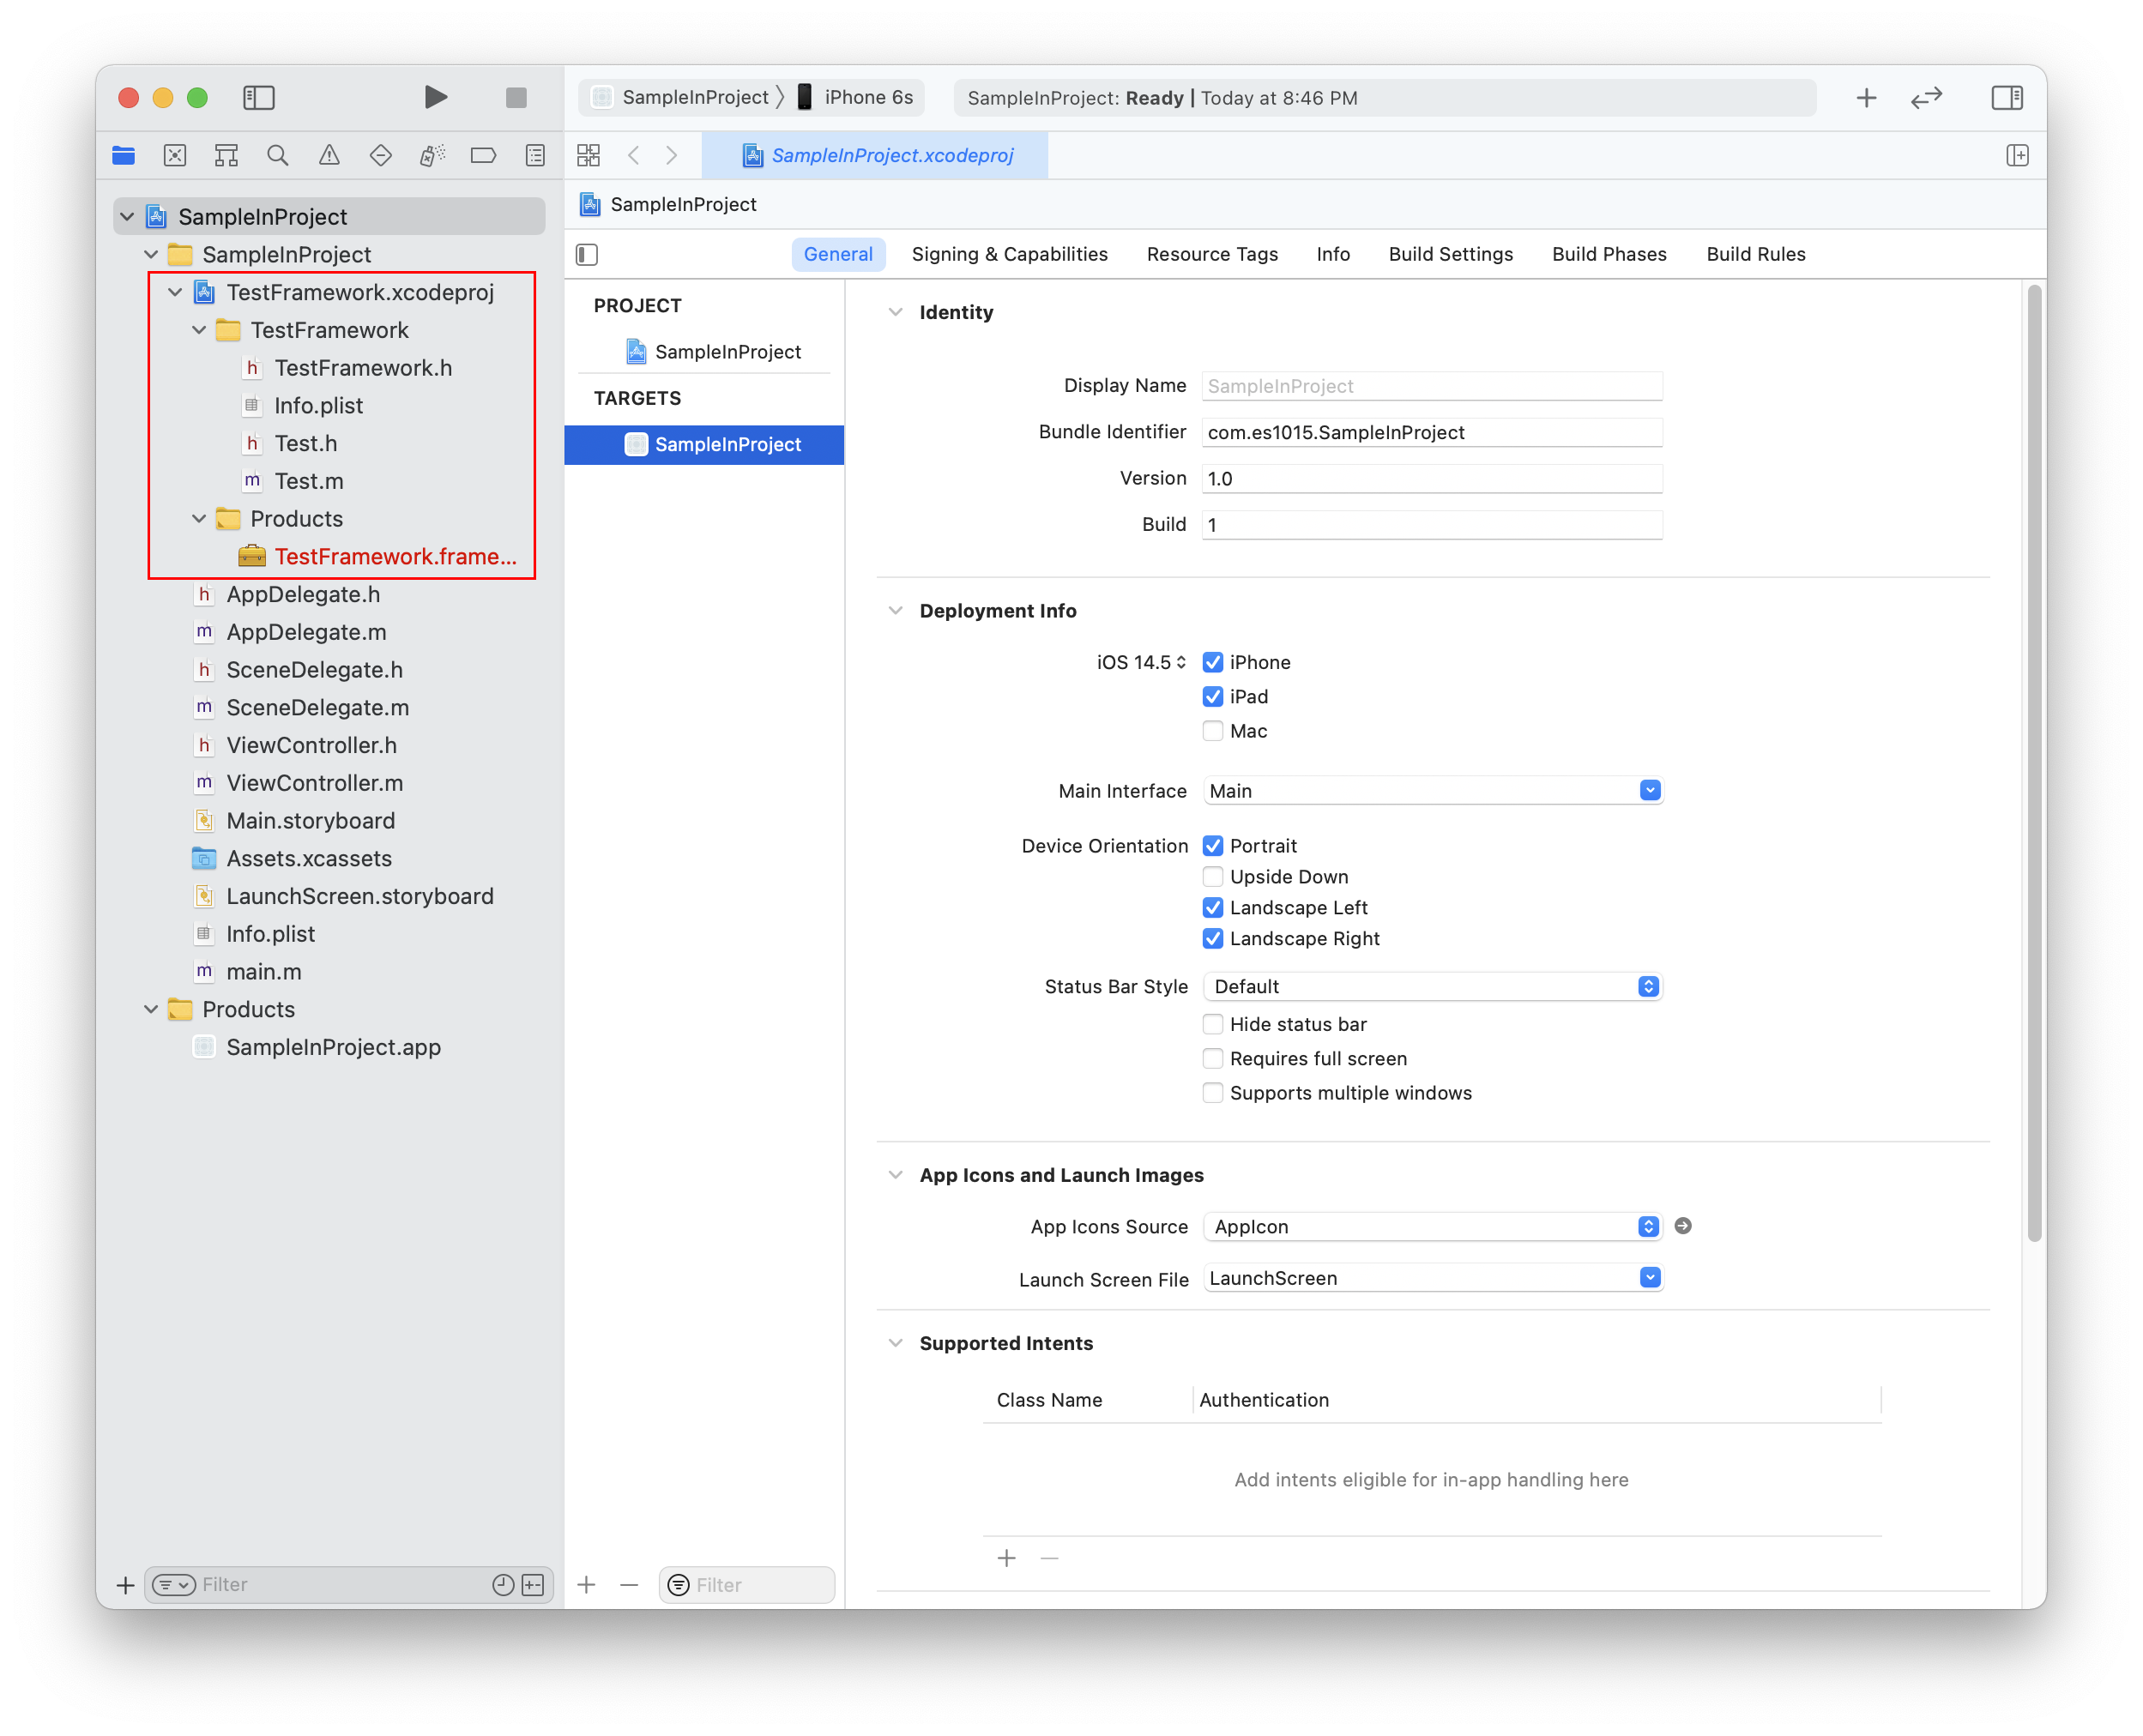Click the Bundle Identifier text field
Viewport: 2143px width, 1736px height.
click(x=1430, y=432)
